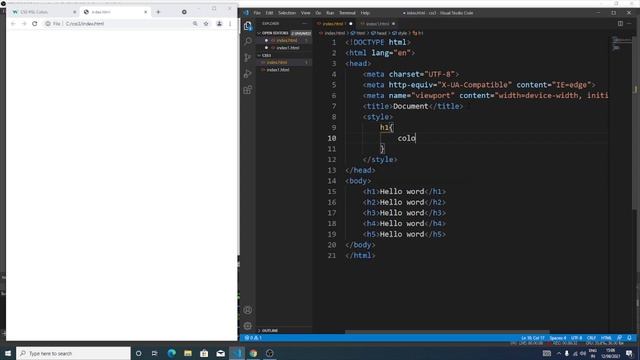Open the Edit menu in VS Code

pyautogui.click(x=269, y=13)
